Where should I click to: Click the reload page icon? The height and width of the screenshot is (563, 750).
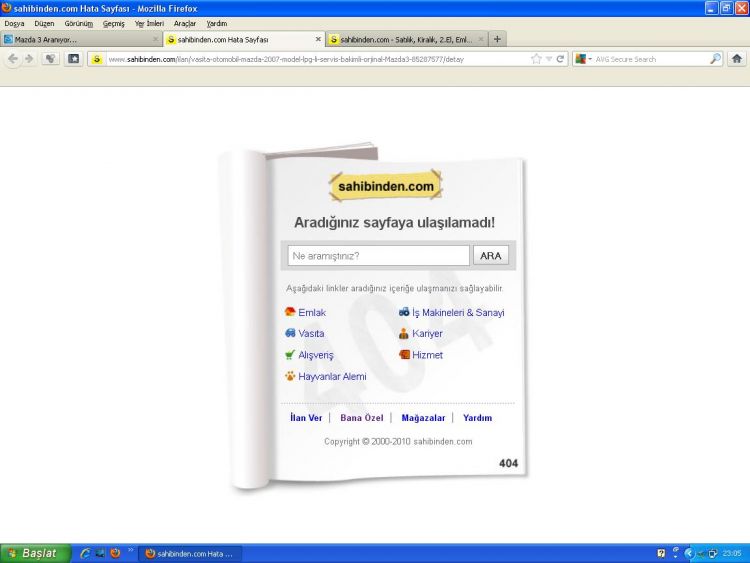560,59
